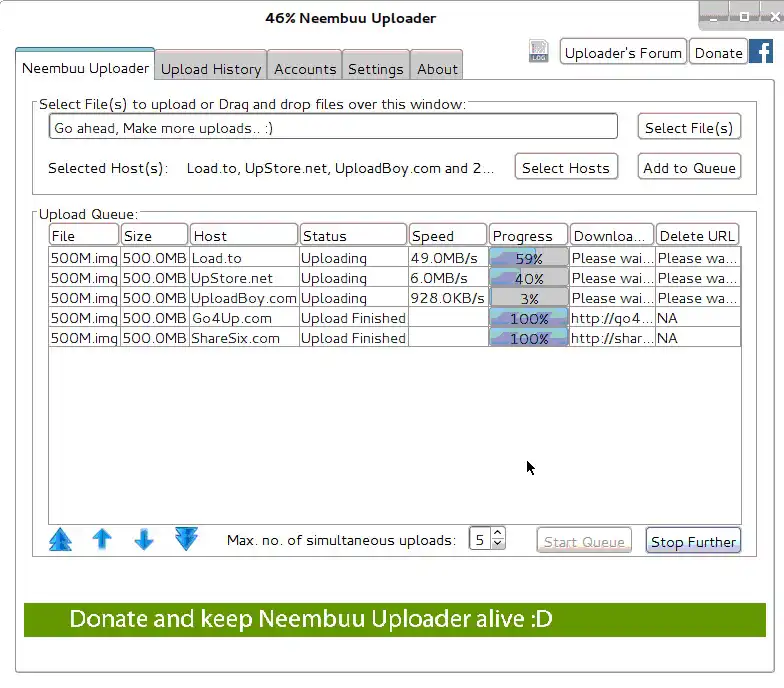Click the NA delete URL for ShareSix.com
The width and height of the screenshot is (784, 688).
698,338
